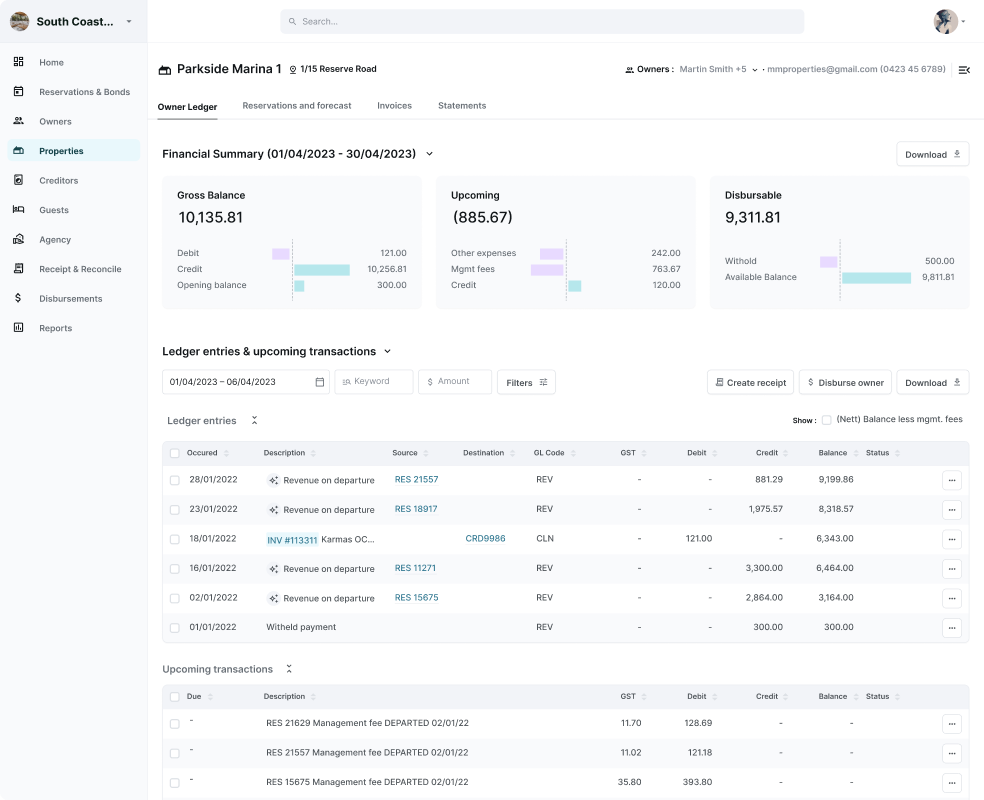
Task: Select Disbursements in the sidebar
Action: coord(70,298)
